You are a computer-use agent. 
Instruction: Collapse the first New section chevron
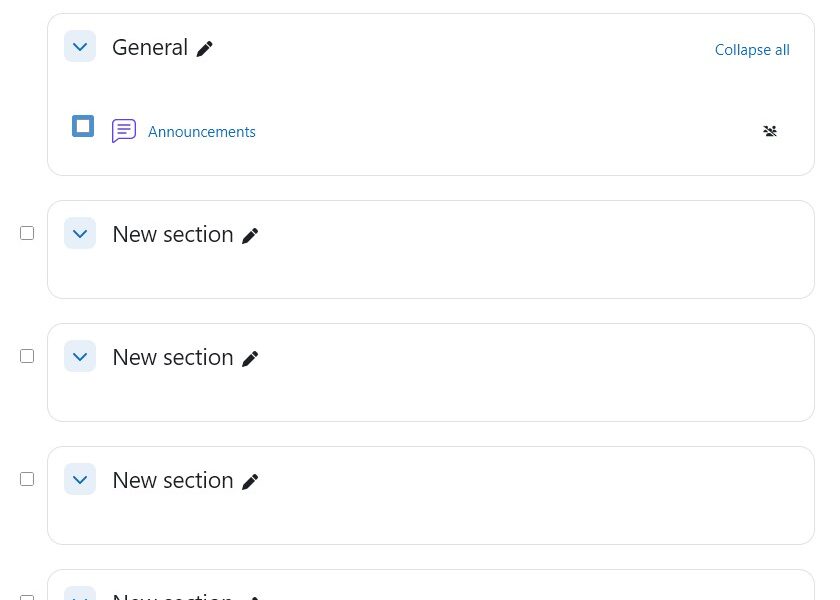[x=80, y=234]
